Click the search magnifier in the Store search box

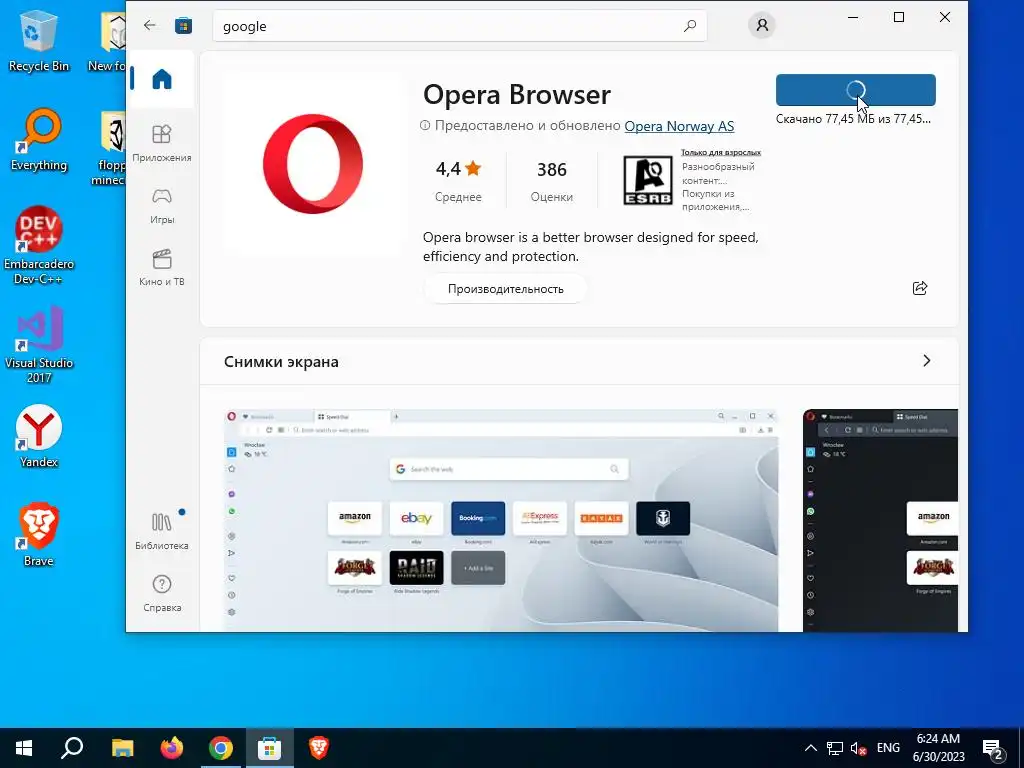[x=690, y=26]
